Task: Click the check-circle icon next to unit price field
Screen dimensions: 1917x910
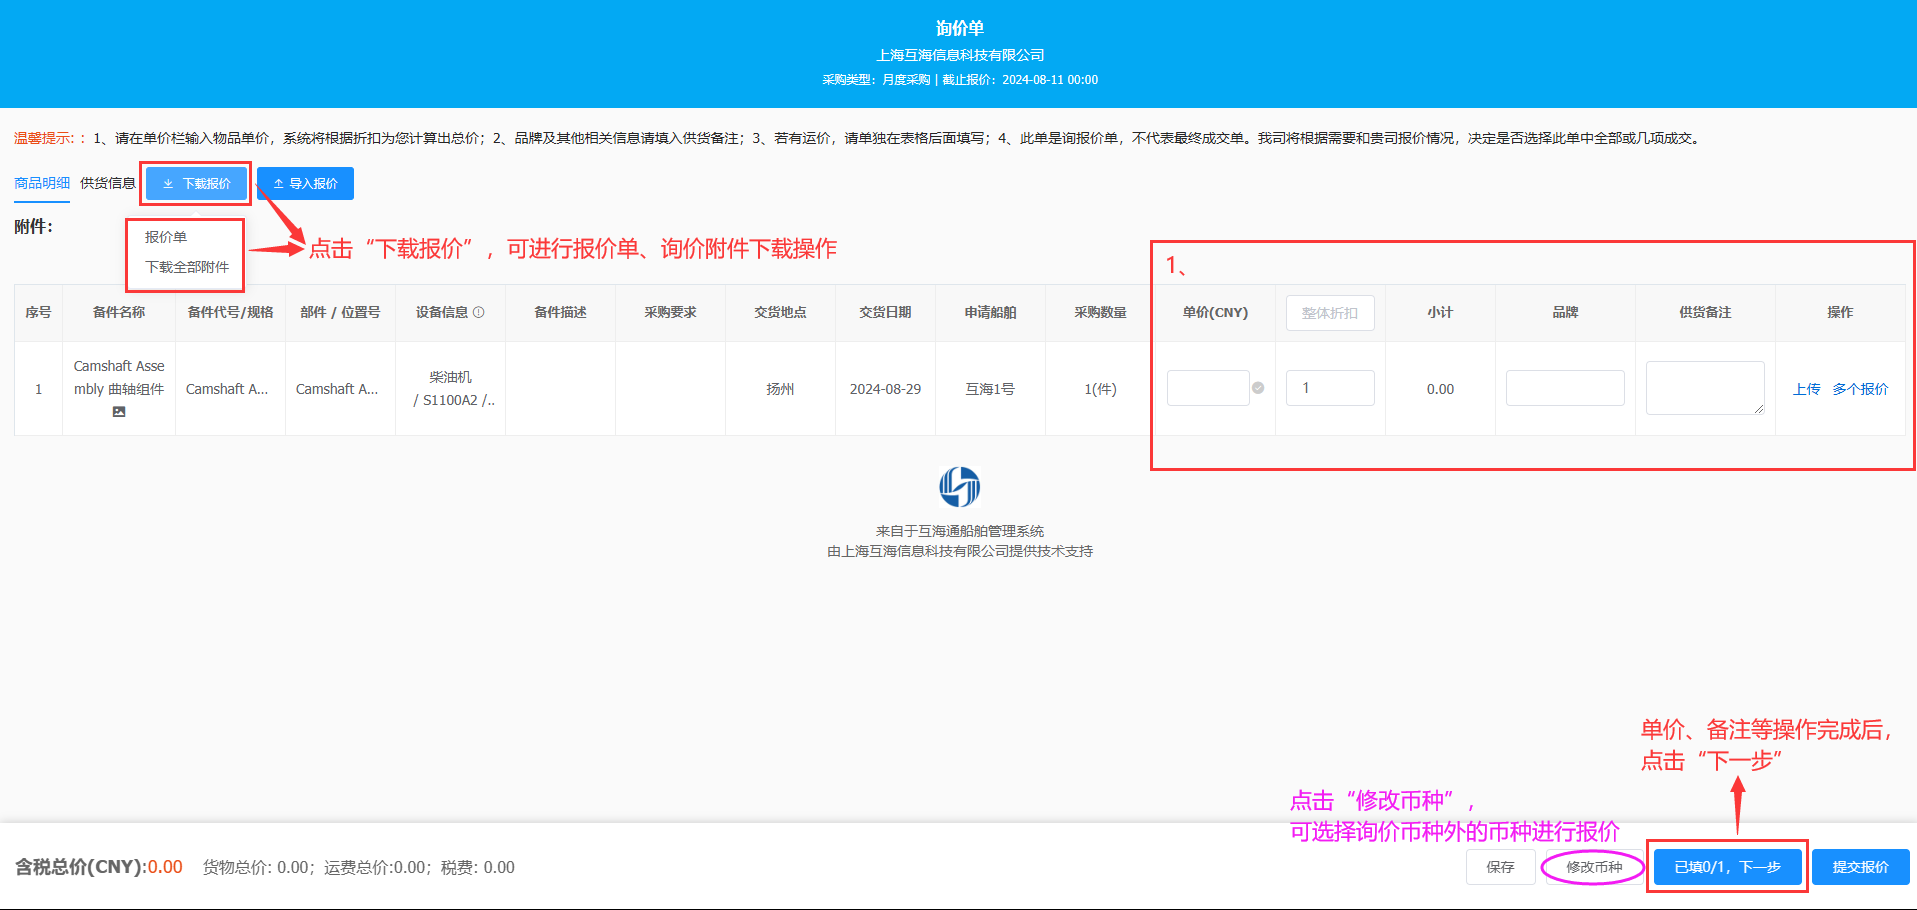Action: pyautogui.click(x=1258, y=388)
